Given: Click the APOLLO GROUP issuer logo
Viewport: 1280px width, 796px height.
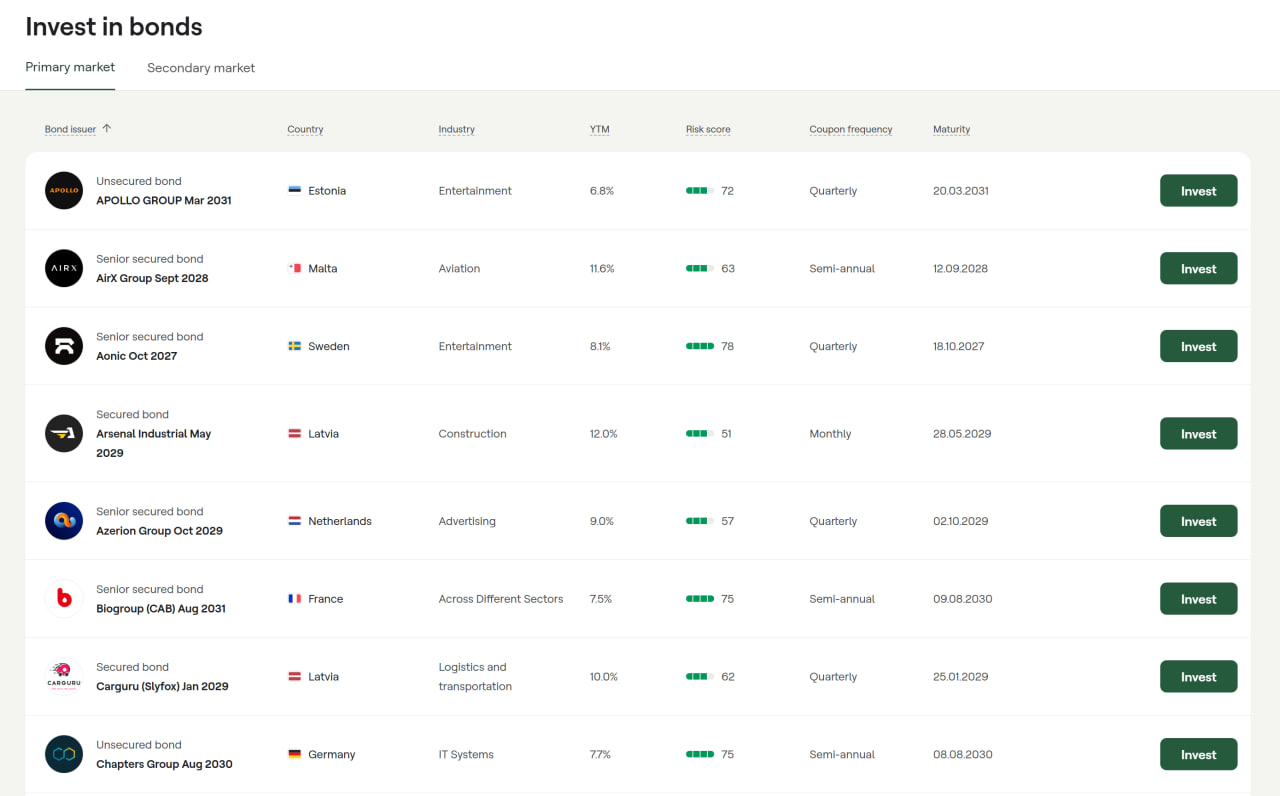Looking at the screenshot, I should tap(64, 191).
